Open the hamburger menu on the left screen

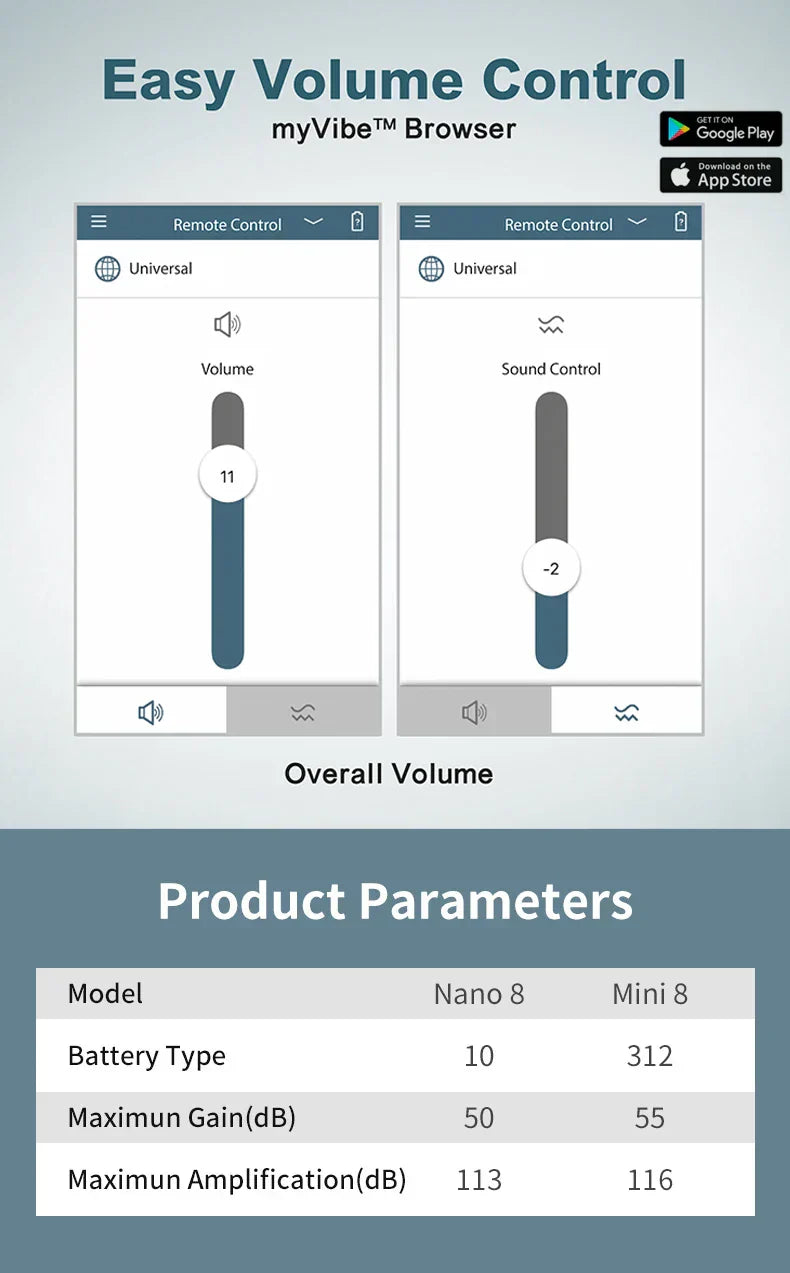coord(99,223)
